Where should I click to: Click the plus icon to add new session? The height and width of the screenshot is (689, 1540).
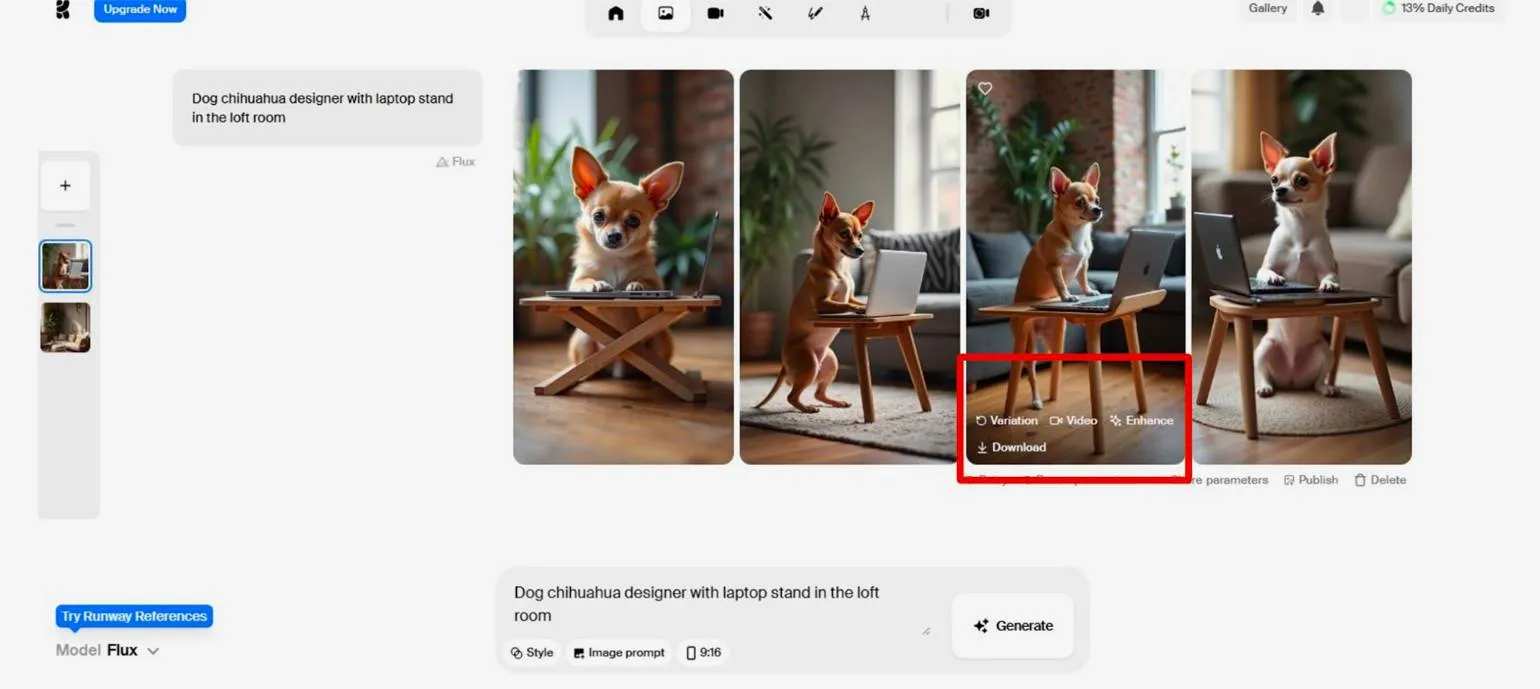65,186
